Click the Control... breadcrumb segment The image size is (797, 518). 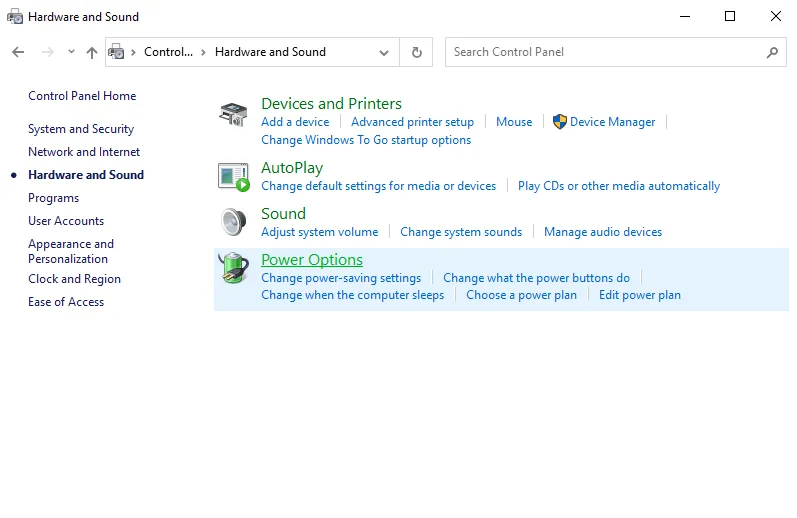click(x=168, y=52)
